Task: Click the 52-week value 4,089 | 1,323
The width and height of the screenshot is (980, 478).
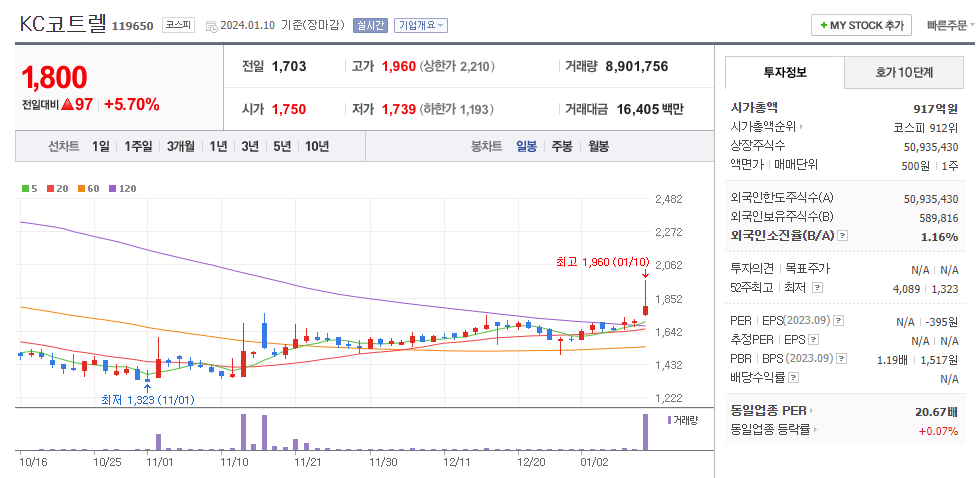Action: click(926, 289)
